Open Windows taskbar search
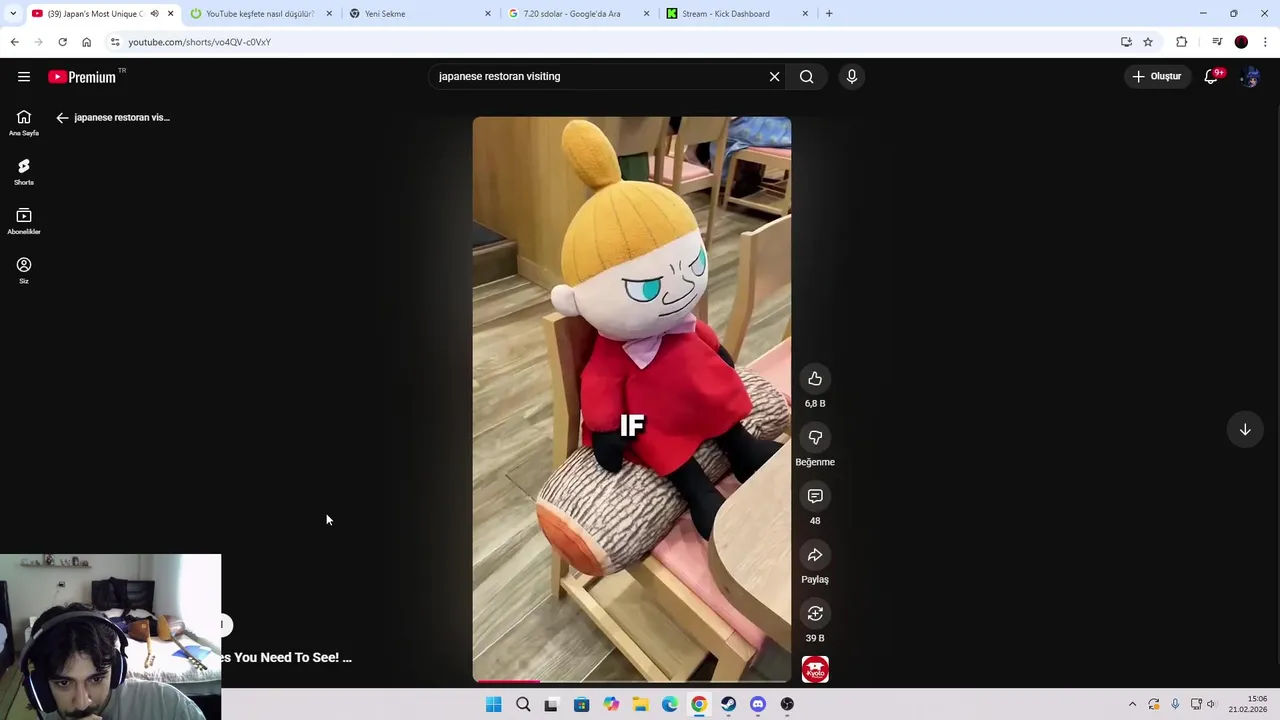The height and width of the screenshot is (720, 1280). pyautogui.click(x=523, y=705)
